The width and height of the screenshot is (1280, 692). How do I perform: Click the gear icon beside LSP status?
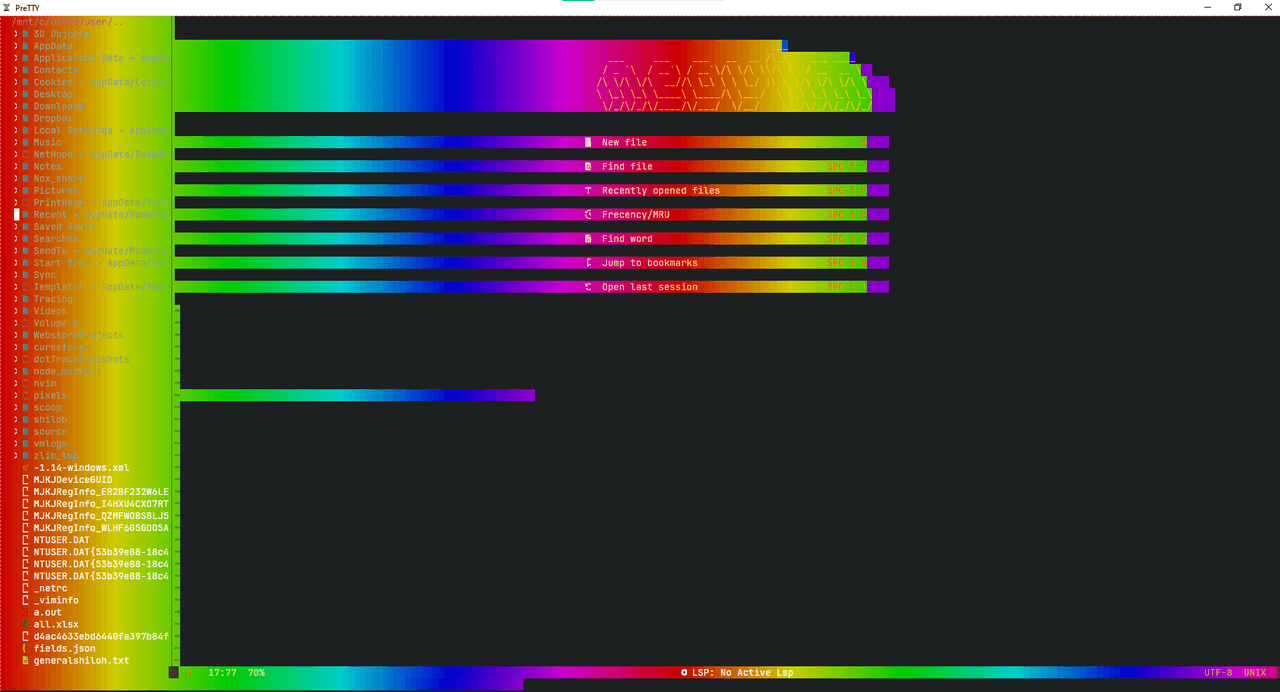coord(684,673)
